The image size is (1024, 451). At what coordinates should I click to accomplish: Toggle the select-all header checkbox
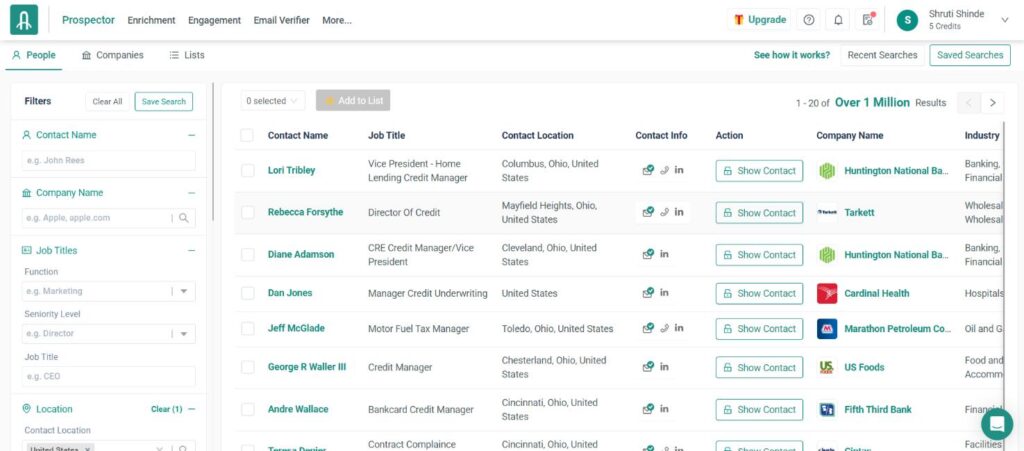[x=247, y=135]
